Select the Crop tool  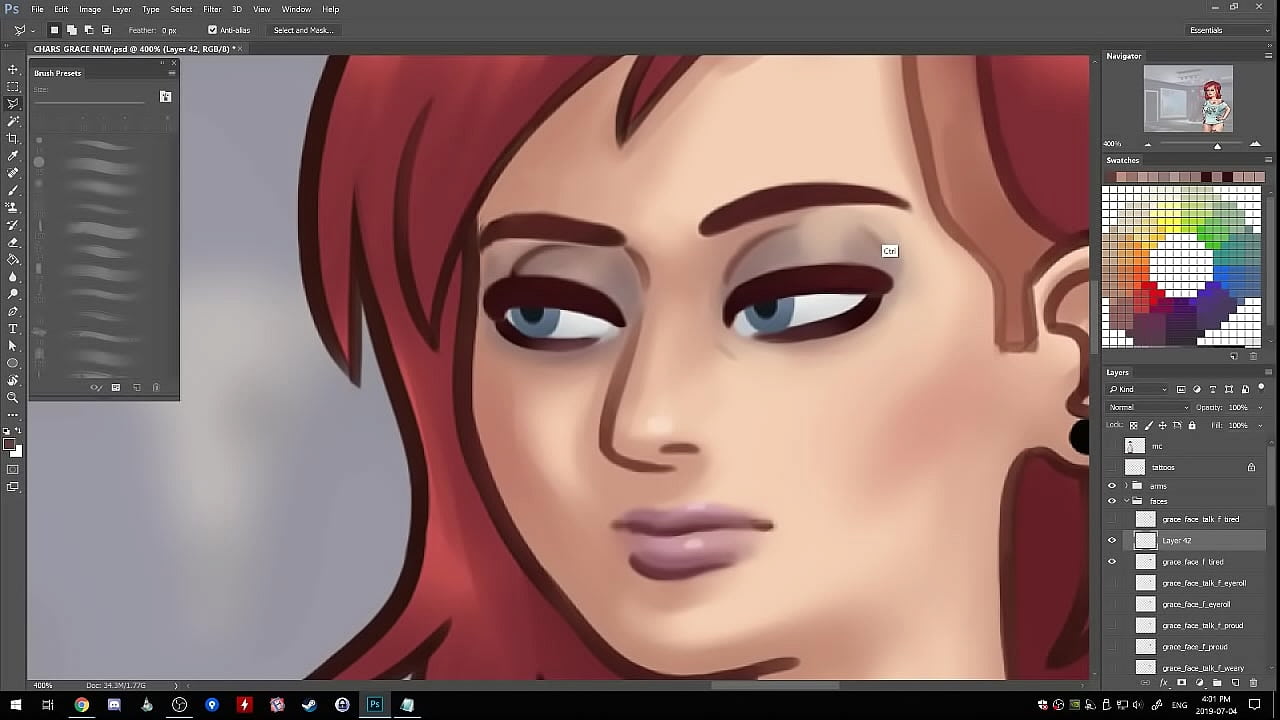[13, 138]
